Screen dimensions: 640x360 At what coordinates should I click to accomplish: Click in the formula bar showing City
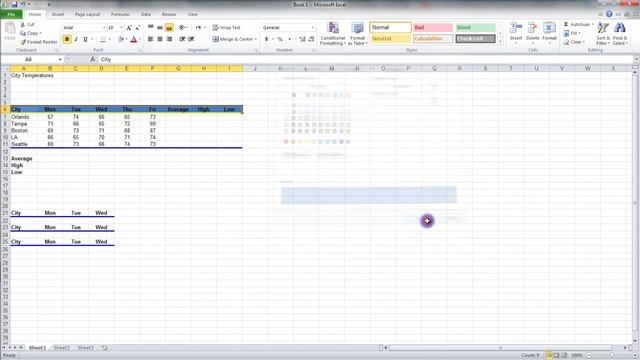coord(365,60)
